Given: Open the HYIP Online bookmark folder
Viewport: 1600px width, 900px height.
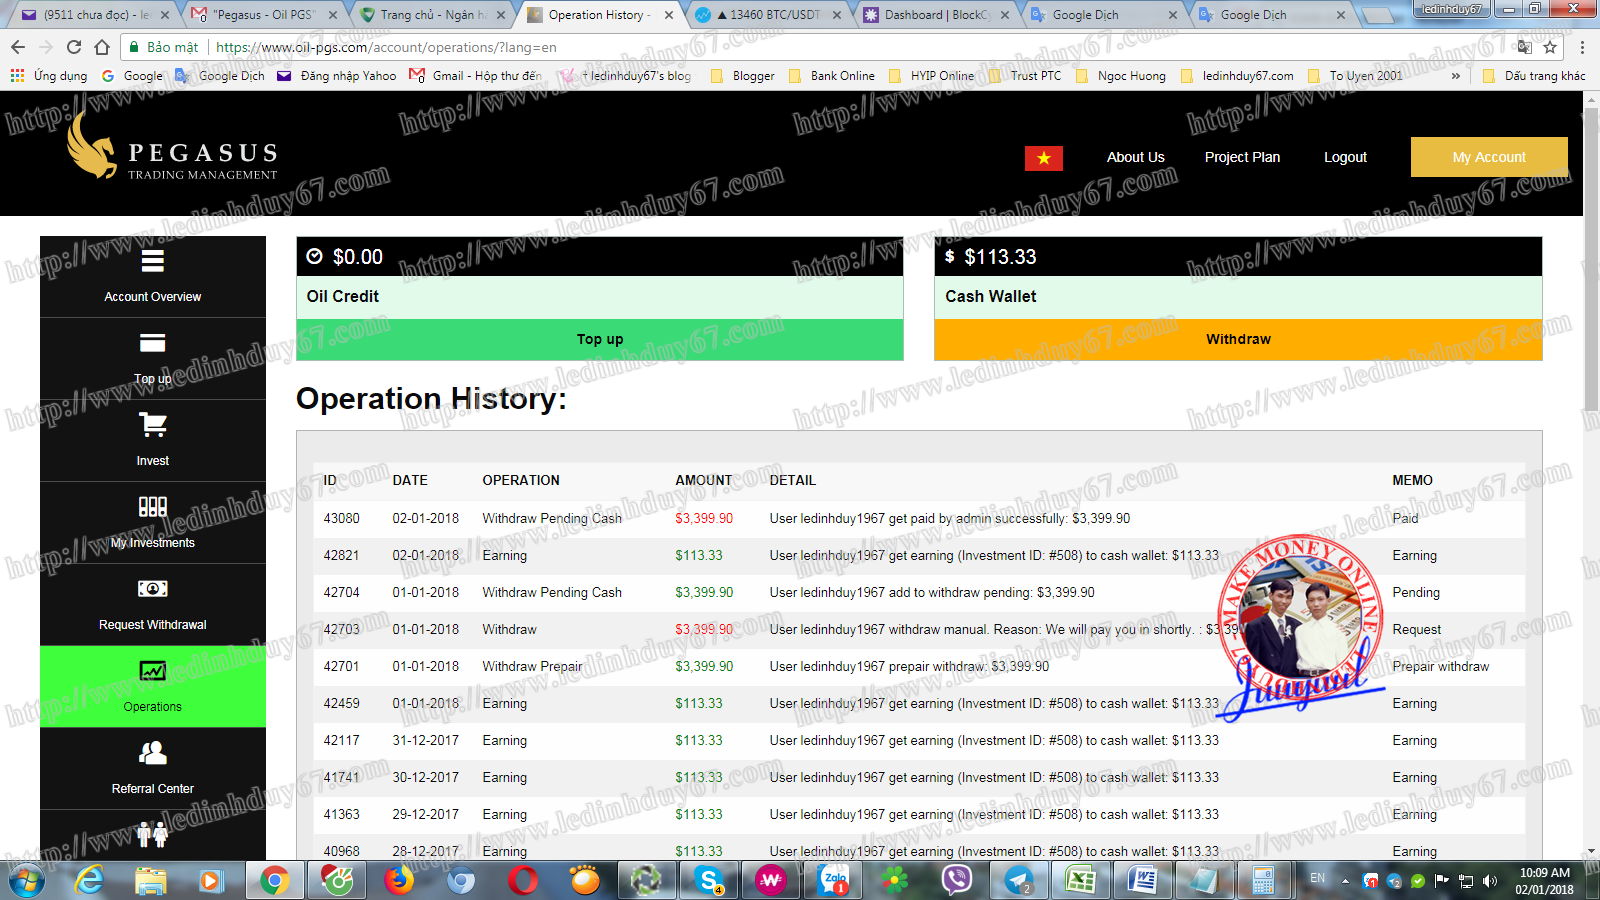Looking at the screenshot, I should [932, 76].
